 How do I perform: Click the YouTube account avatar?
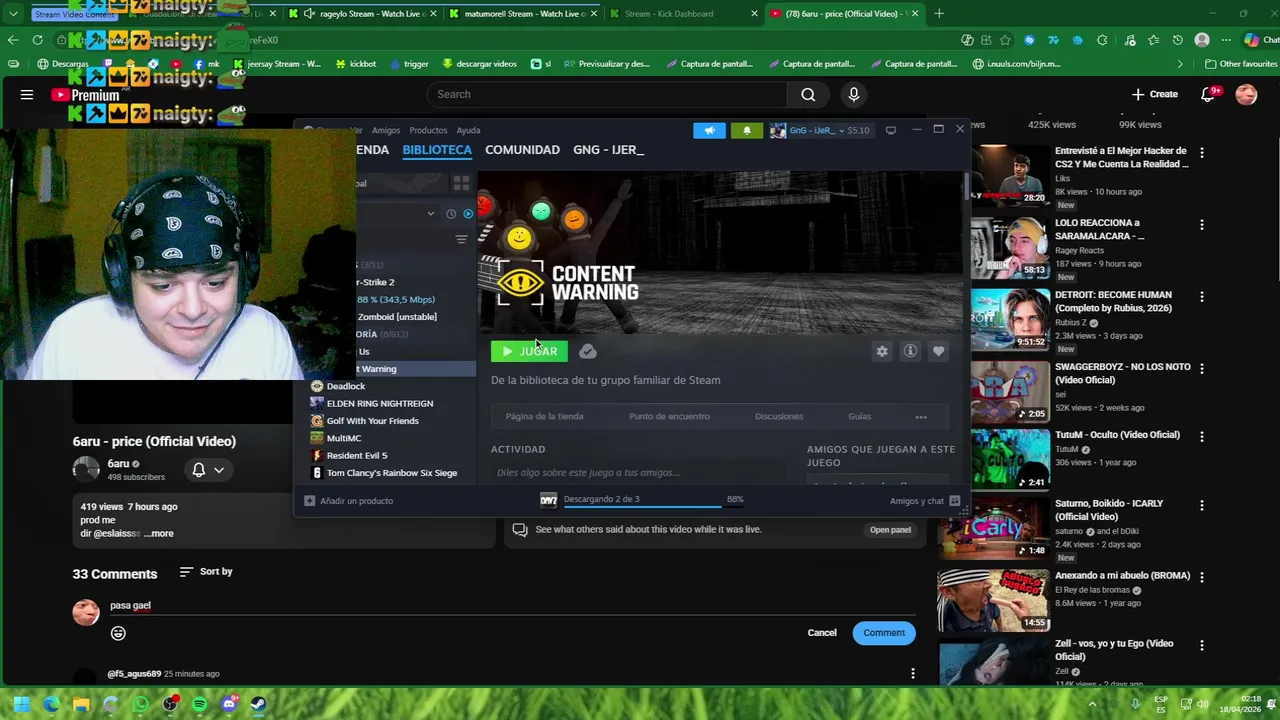click(x=1246, y=94)
